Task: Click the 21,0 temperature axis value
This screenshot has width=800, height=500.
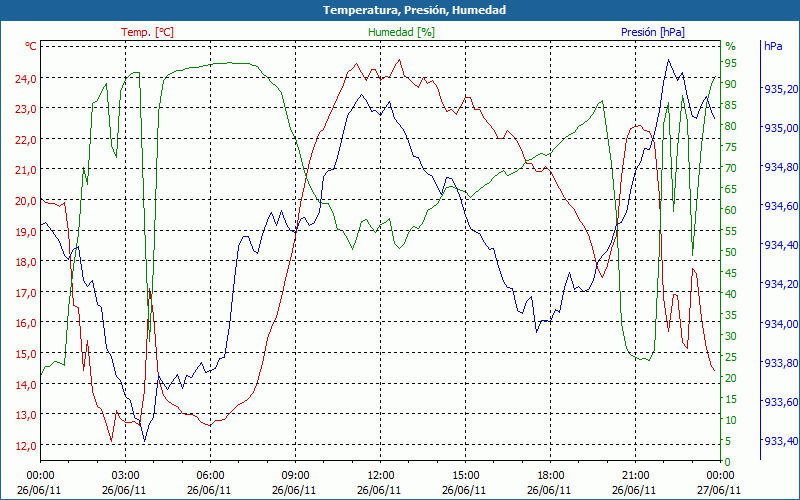Action: point(28,170)
